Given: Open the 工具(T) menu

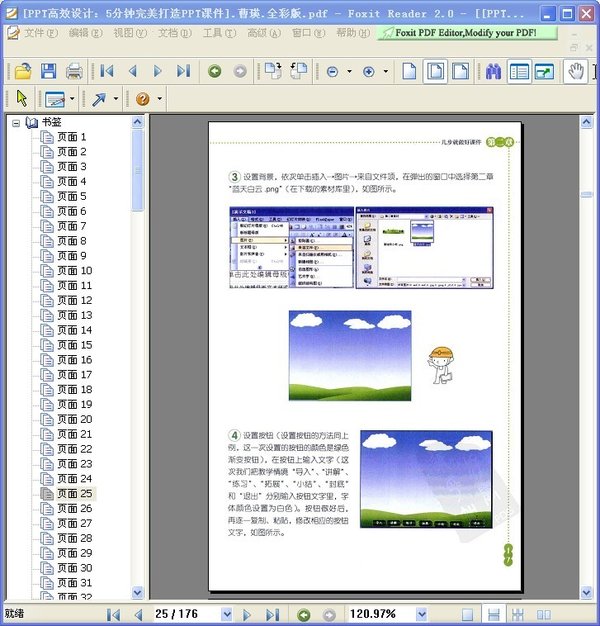Looking at the screenshot, I should tap(220, 33).
